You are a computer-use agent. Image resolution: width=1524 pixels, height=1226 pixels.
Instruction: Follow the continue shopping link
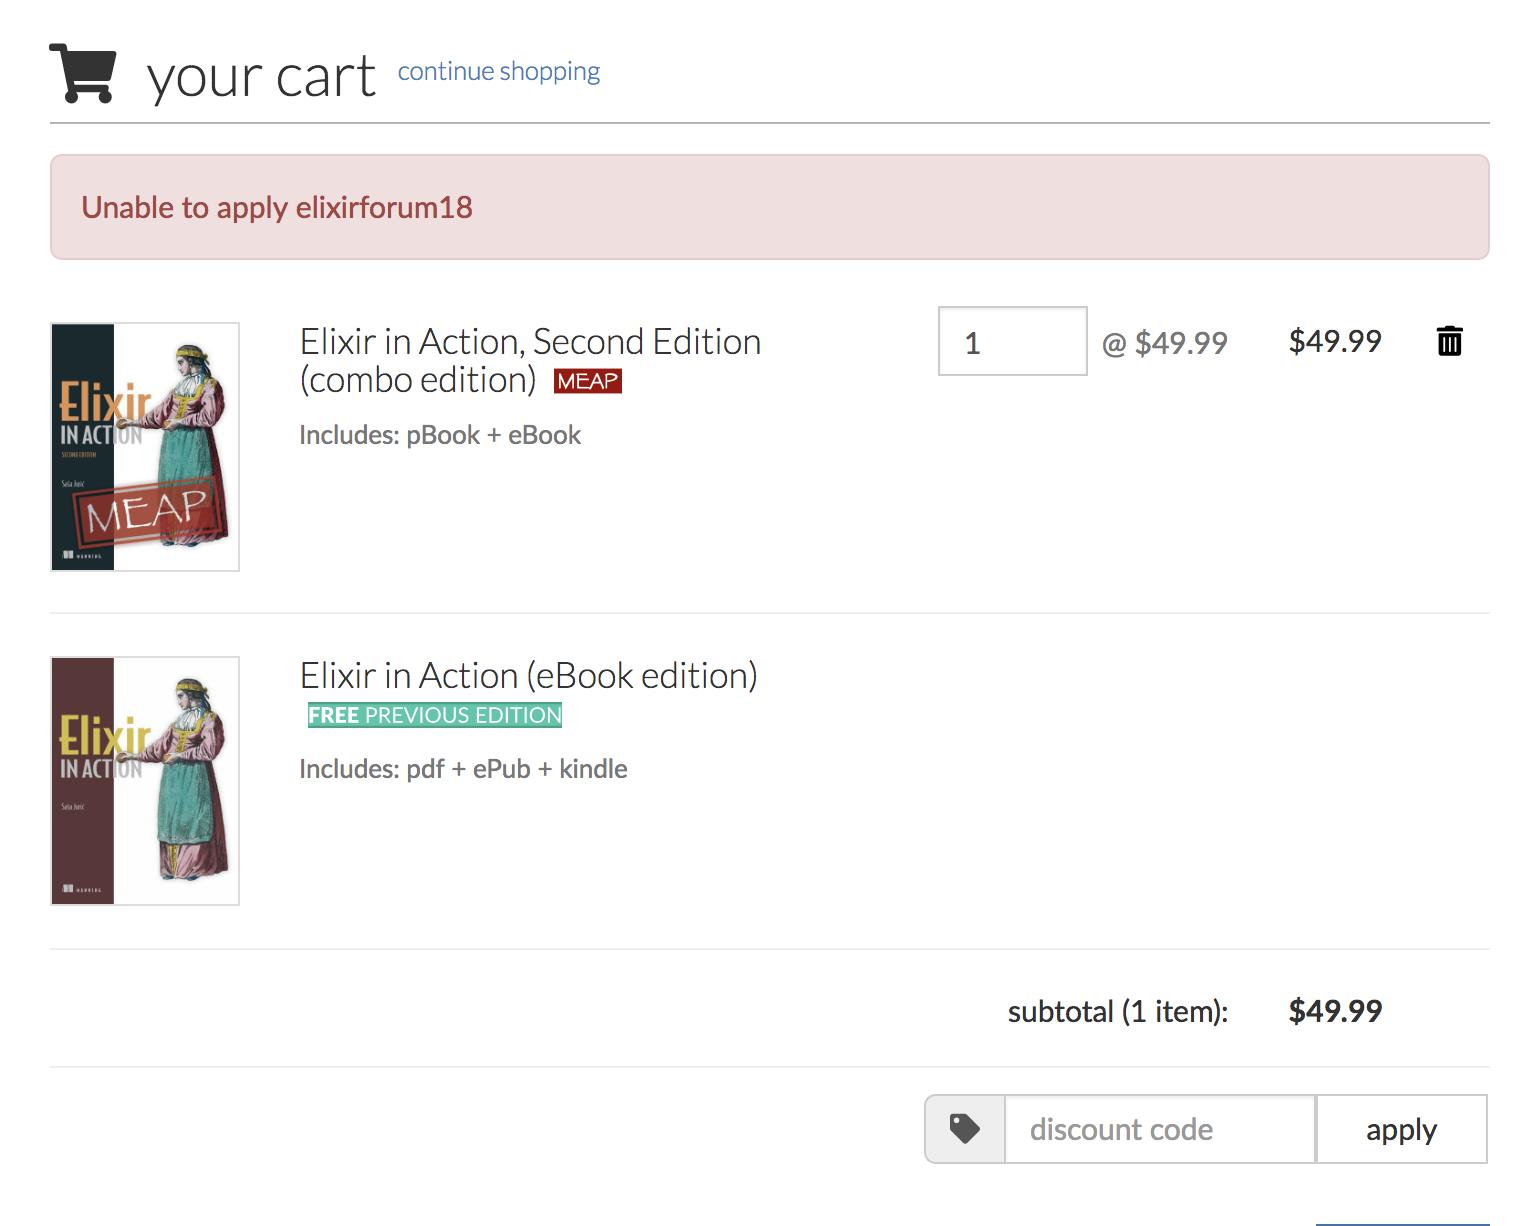(499, 71)
